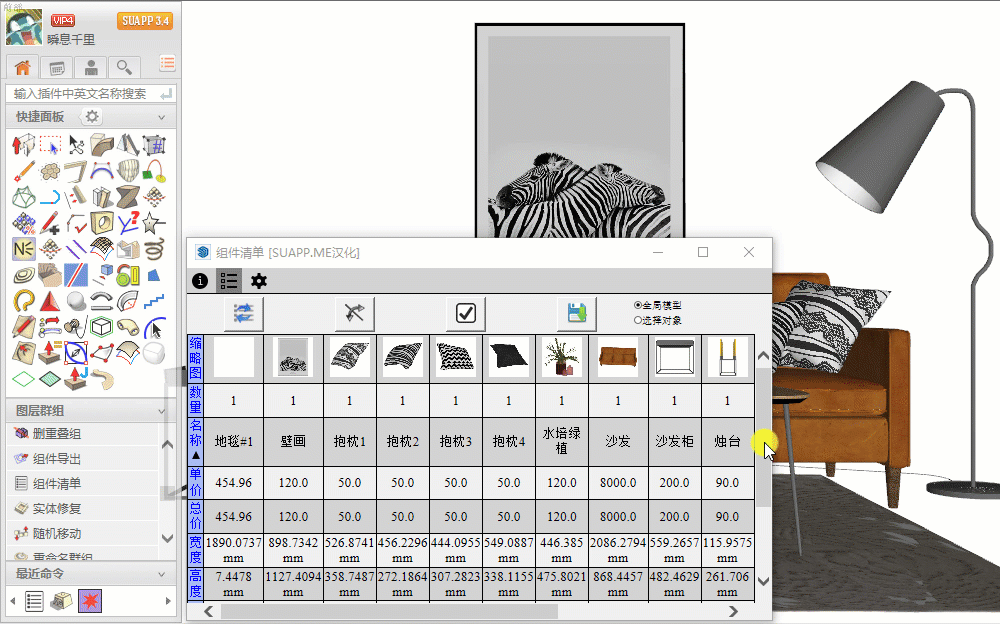Select the 选择对象 radio option
The height and width of the screenshot is (624, 1000).
658,320
